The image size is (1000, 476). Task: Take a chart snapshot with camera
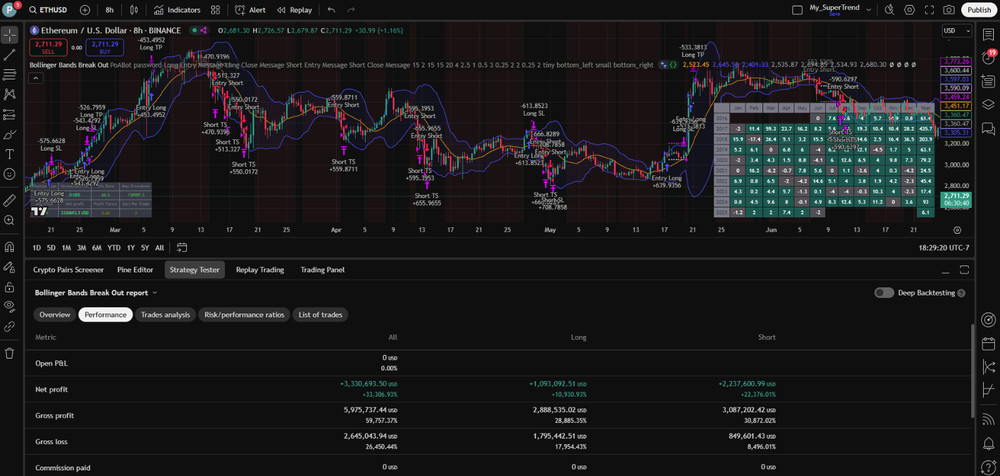pyautogui.click(x=949, y=10)
